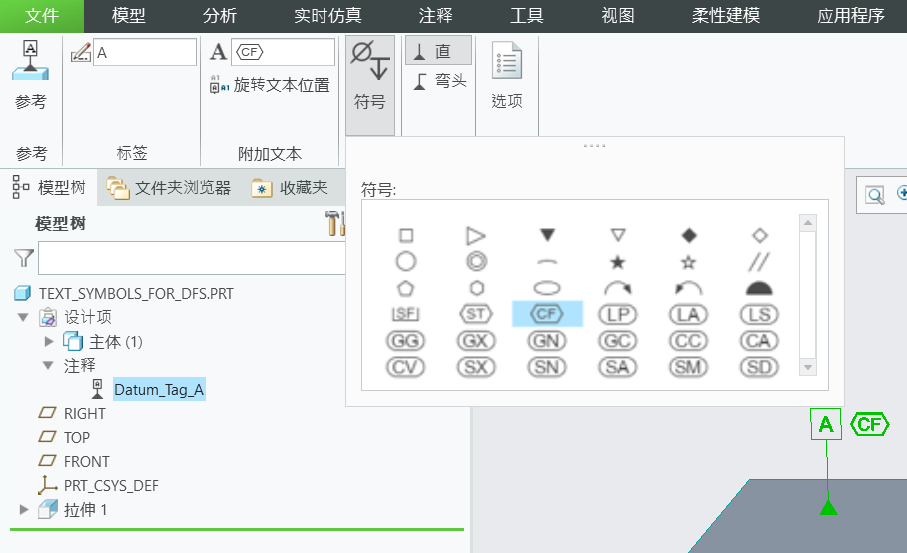Expand the 拉伸 1 feature node
Viewport: 907px width, 553px height.
click(24, 510)
